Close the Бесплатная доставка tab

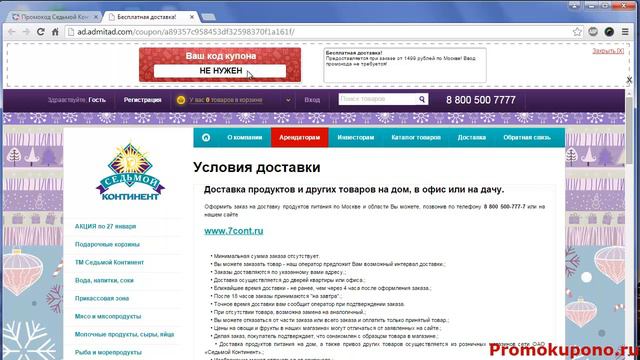click(x=192, y=17)
